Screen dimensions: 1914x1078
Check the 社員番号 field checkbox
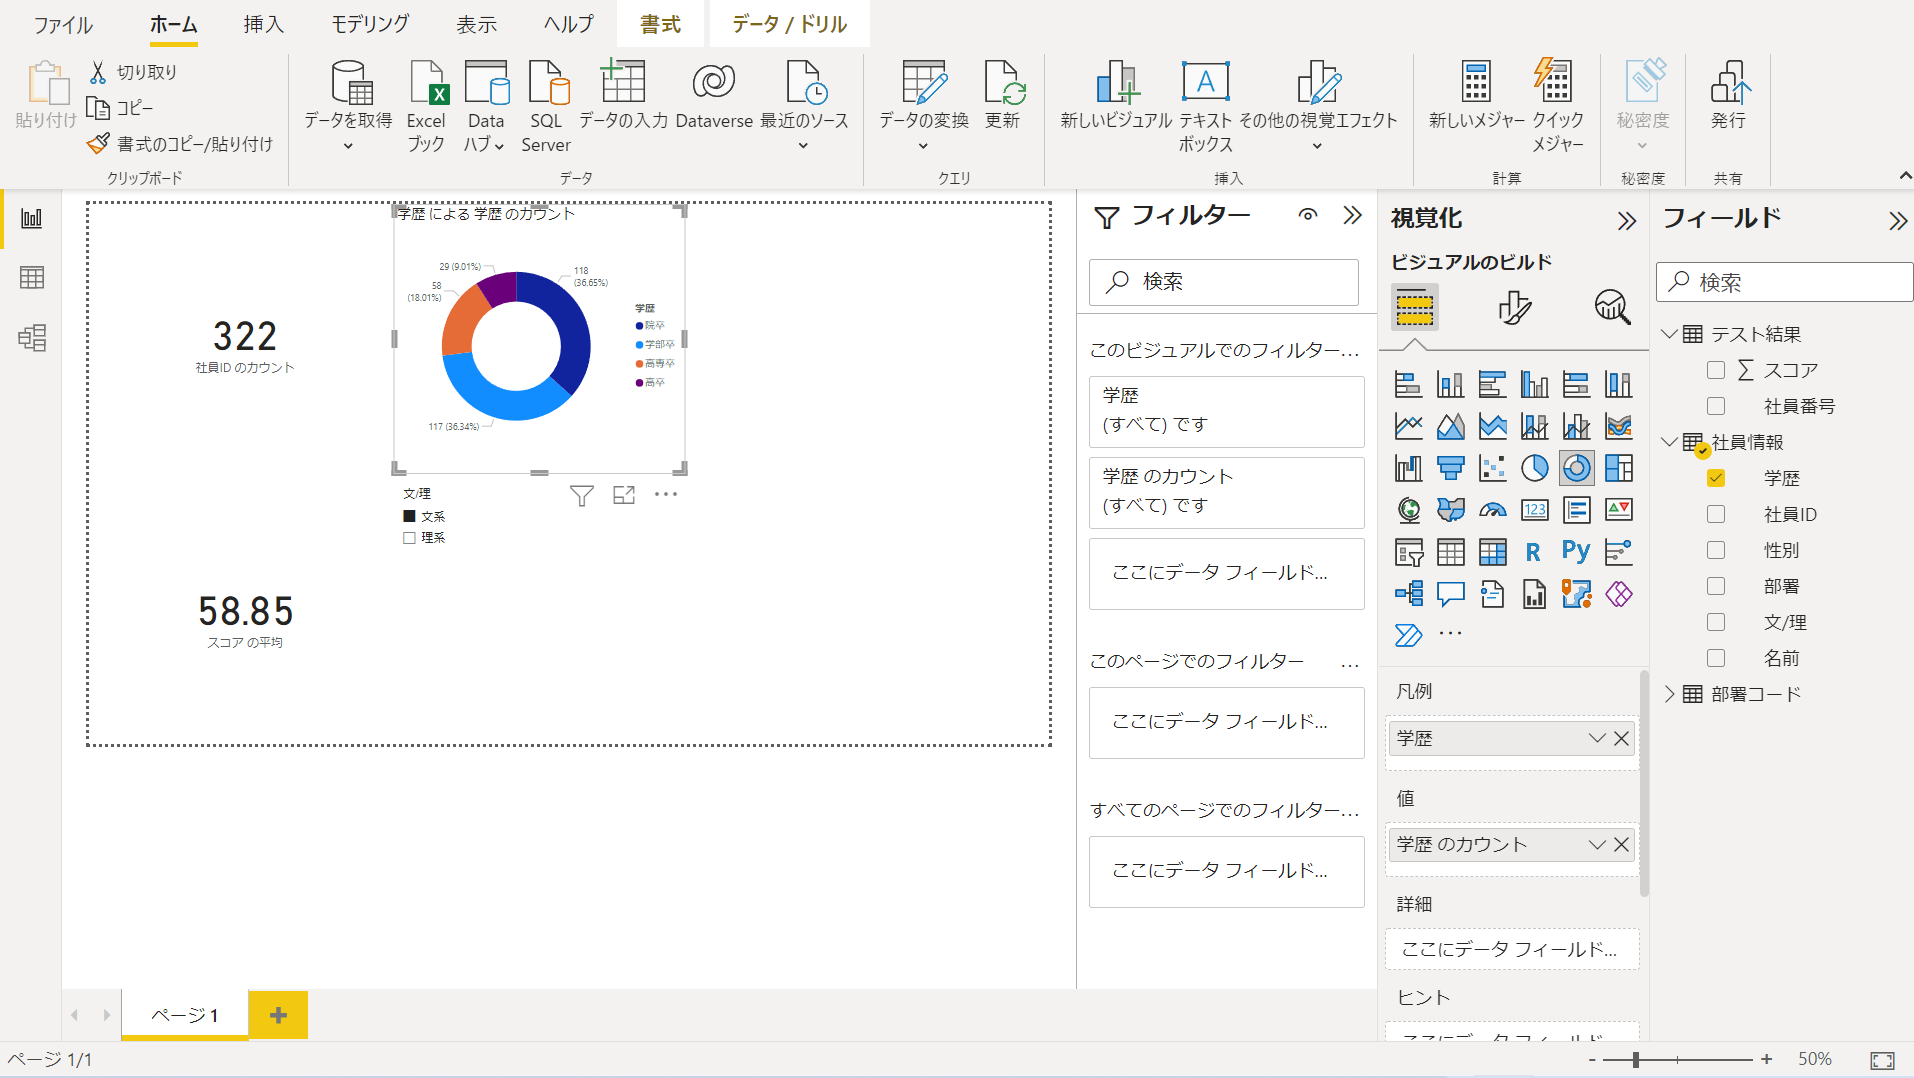1716,406
